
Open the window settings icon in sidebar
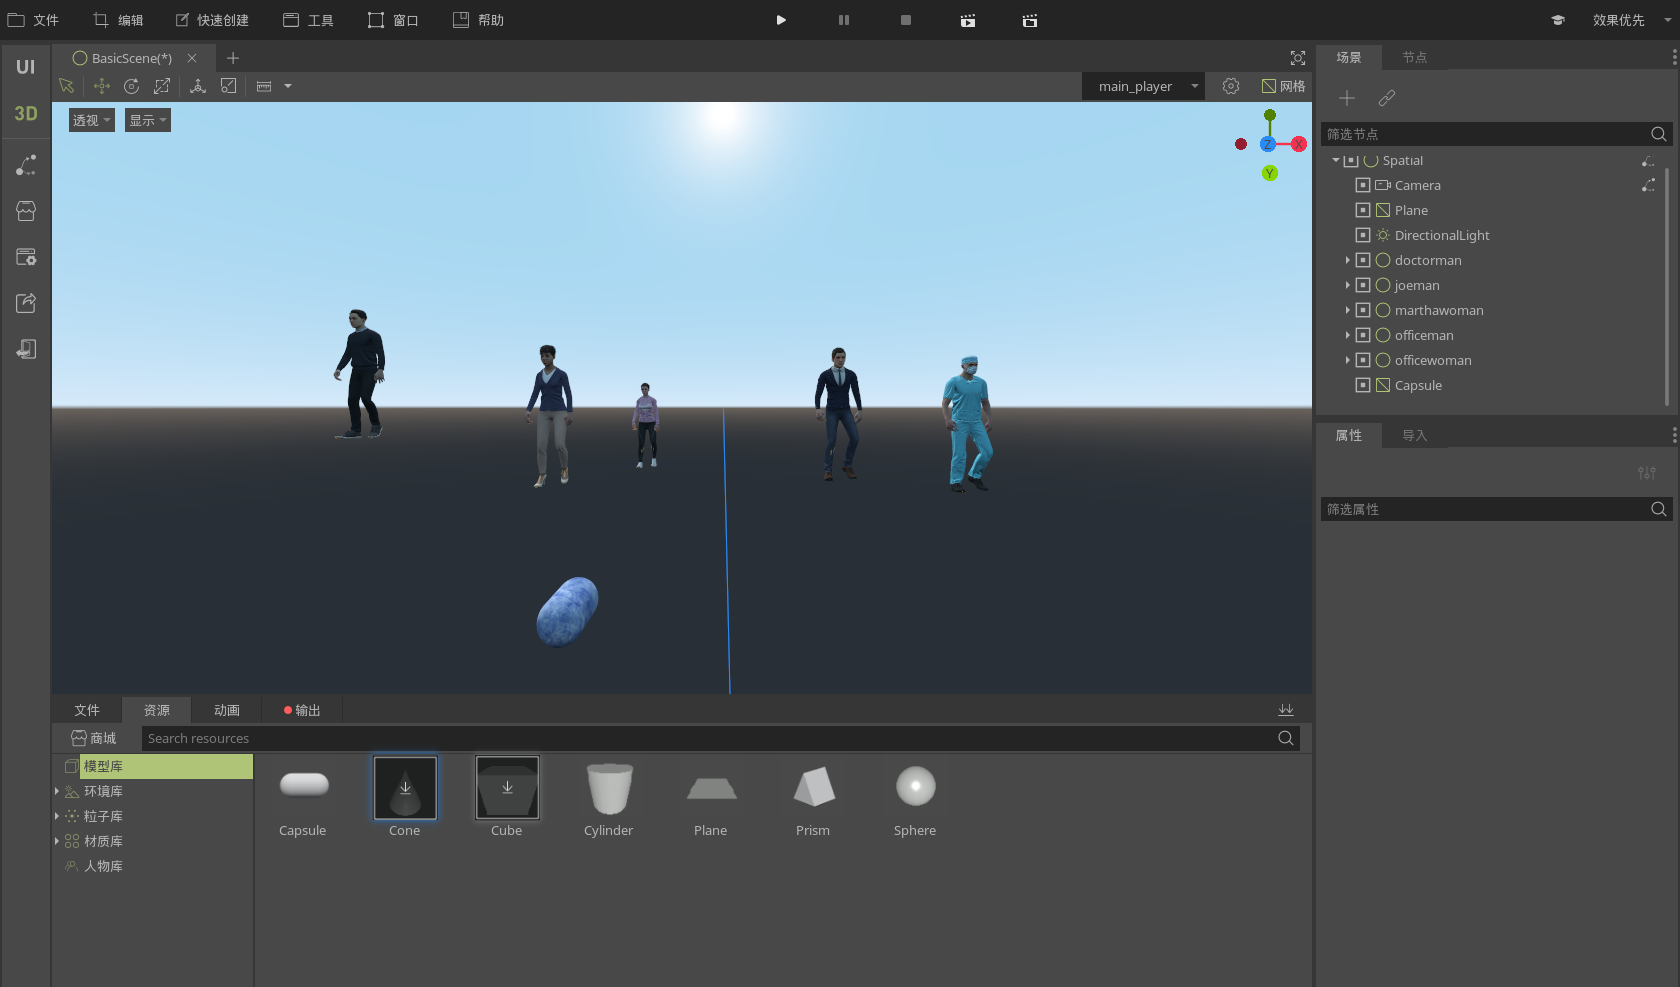[26, 257]
